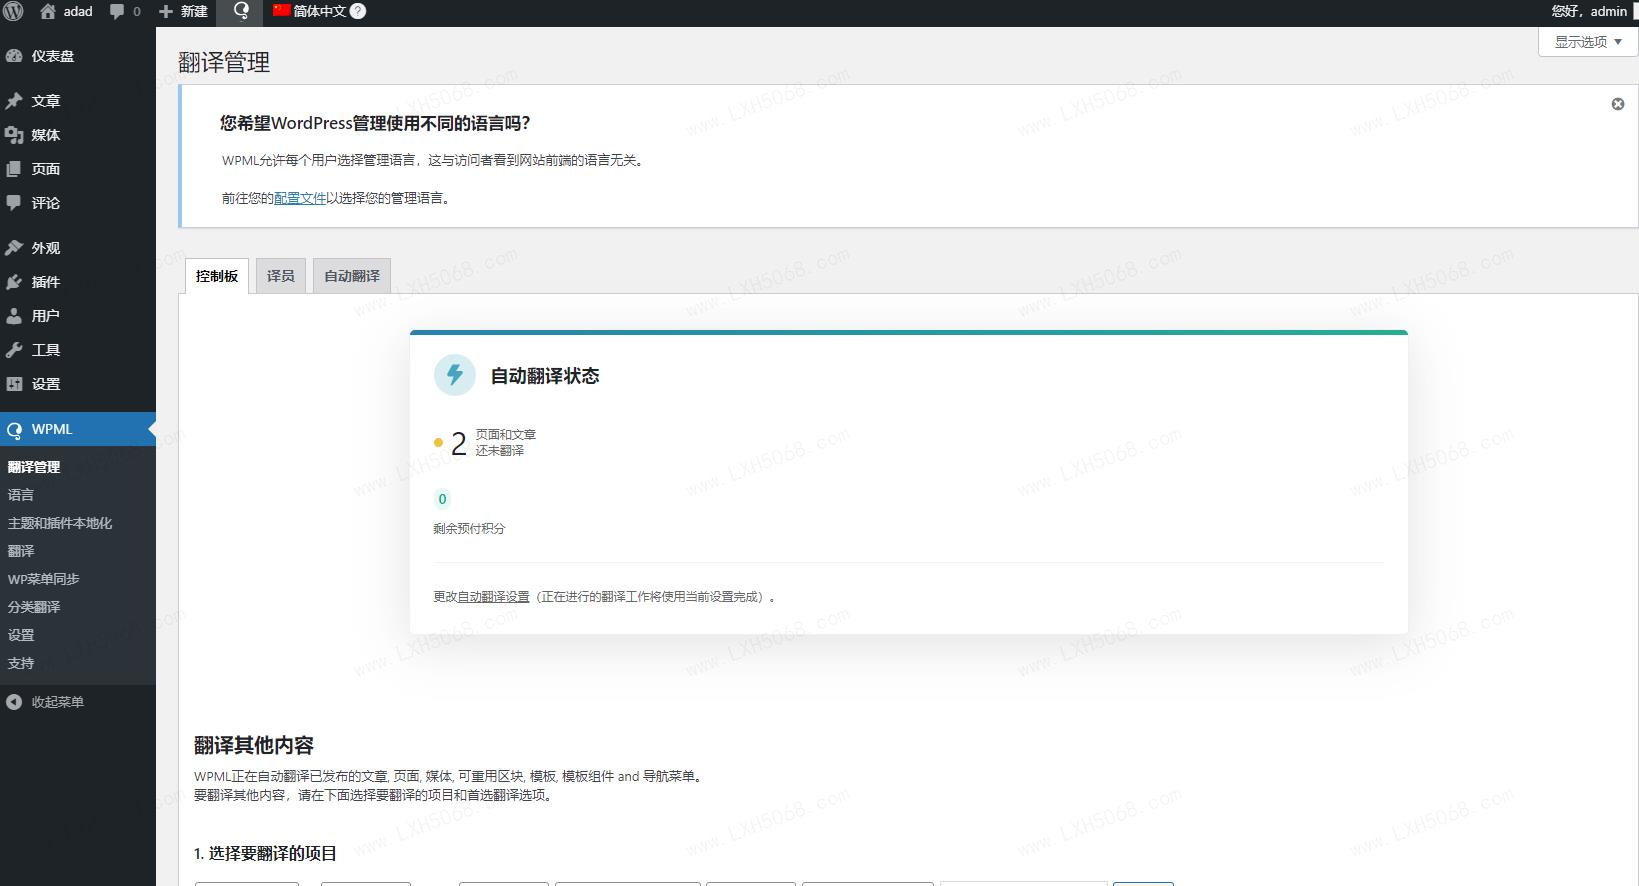Open WP菜单同步 submenu item
1639x886 pixels.
pos(44,579)
